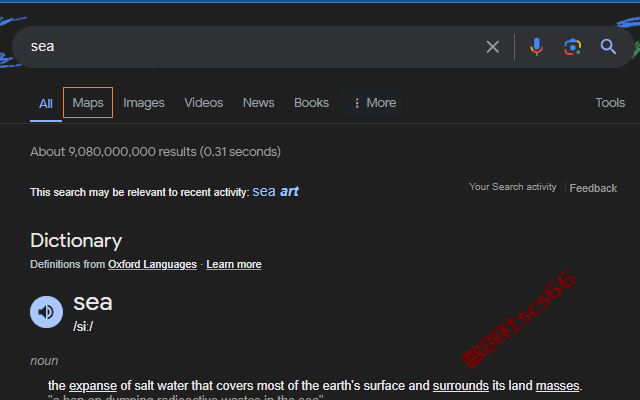The width and height of the screenshot is (640, 400).
Task: Switch to the Images tab
Action: (144, 103)
